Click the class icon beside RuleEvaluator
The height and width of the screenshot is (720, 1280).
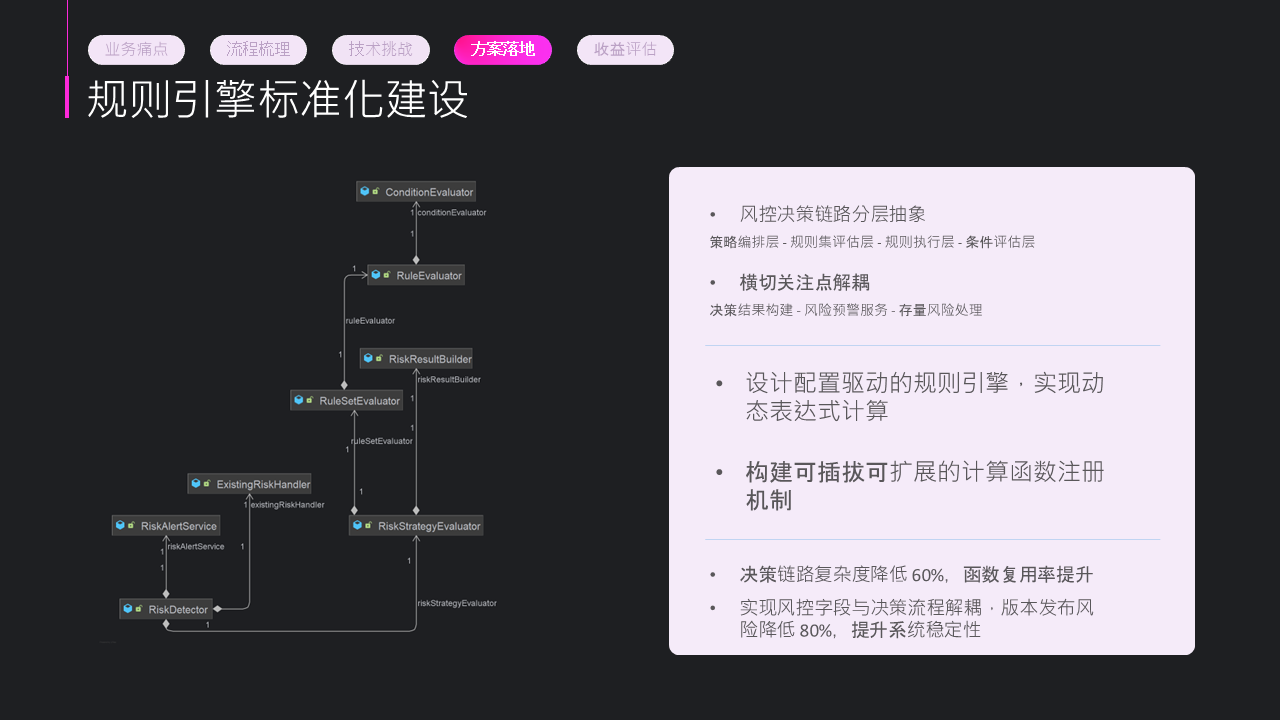(376, 275)
